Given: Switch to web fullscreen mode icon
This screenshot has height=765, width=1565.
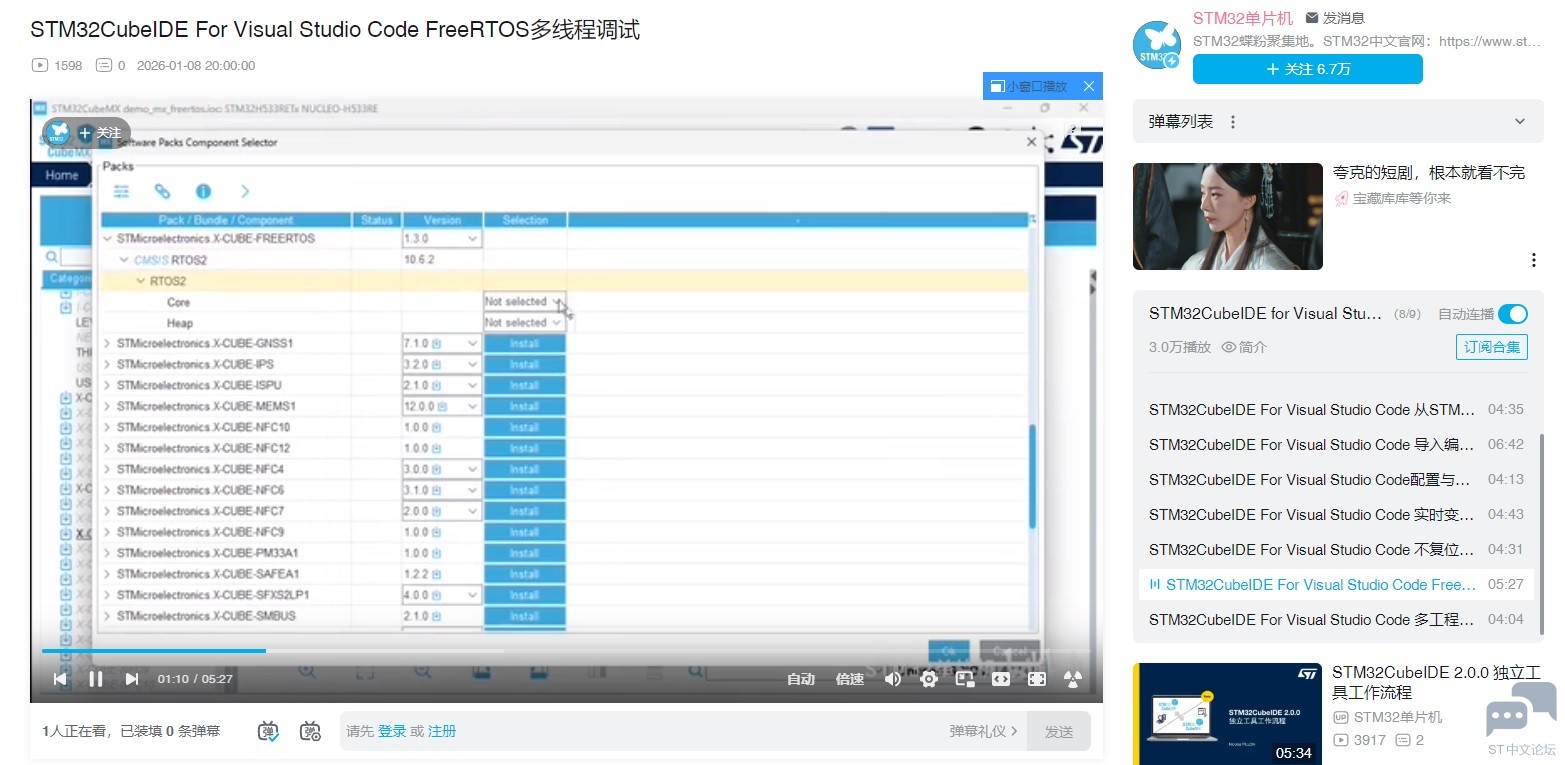Looking at the screenshot, I should coord(1000,679).
